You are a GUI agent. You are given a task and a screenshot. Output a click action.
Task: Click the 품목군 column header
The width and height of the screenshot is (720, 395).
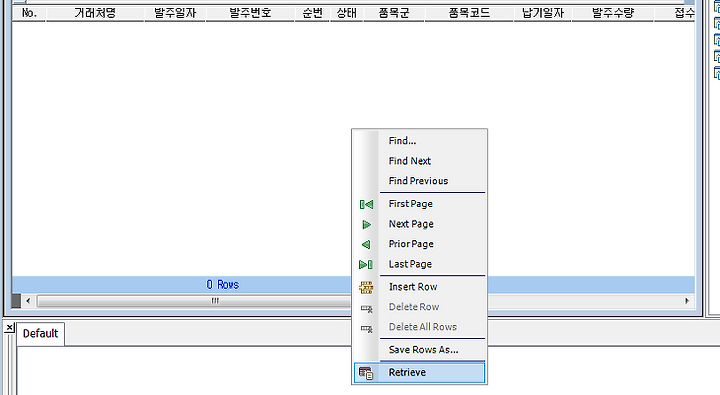pyautogui.click(x=394, y=13)
